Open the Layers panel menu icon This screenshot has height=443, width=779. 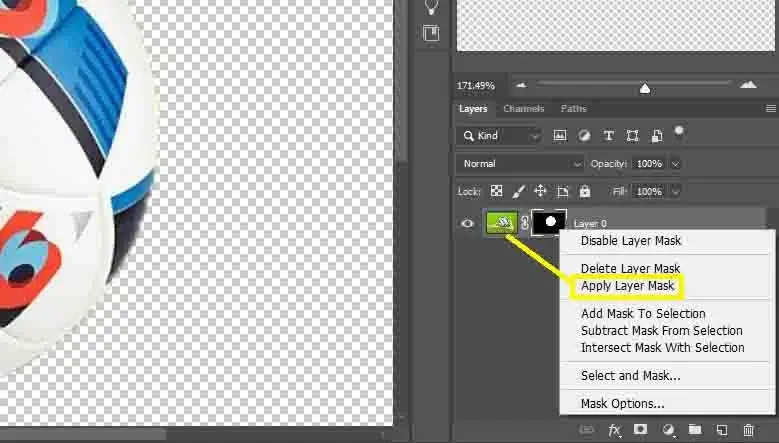(x=771, y=108)
